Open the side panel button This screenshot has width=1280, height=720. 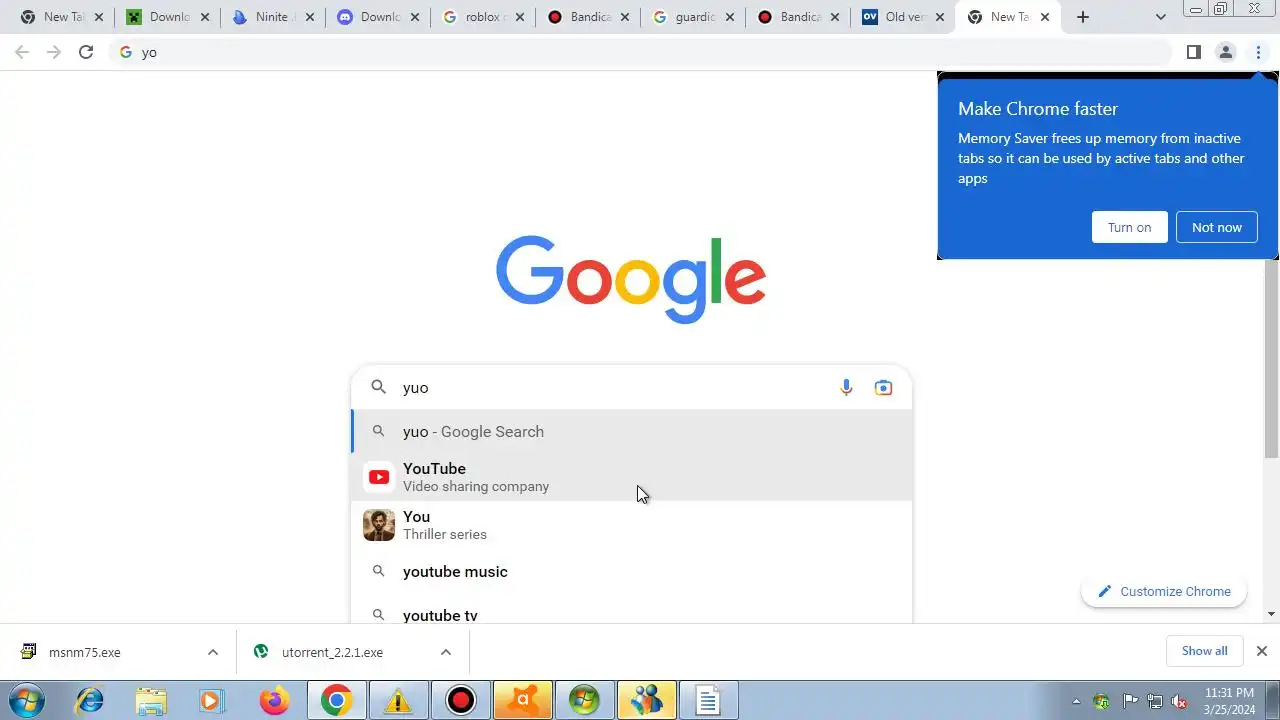[x=1193, y=52]
